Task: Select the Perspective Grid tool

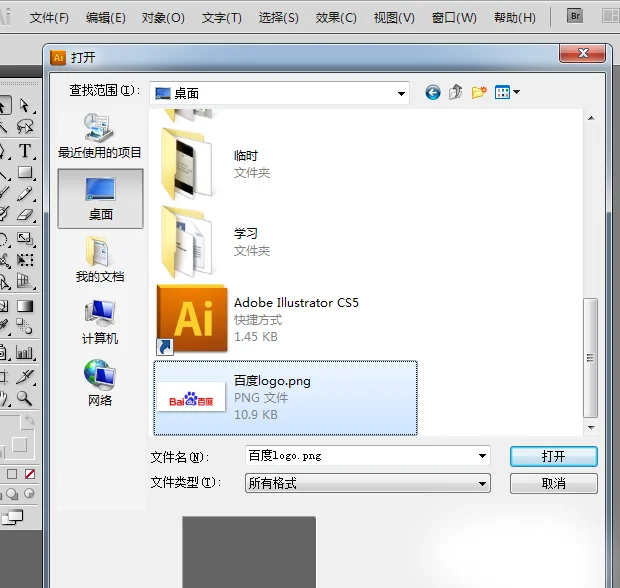Action: click(25, 281)
